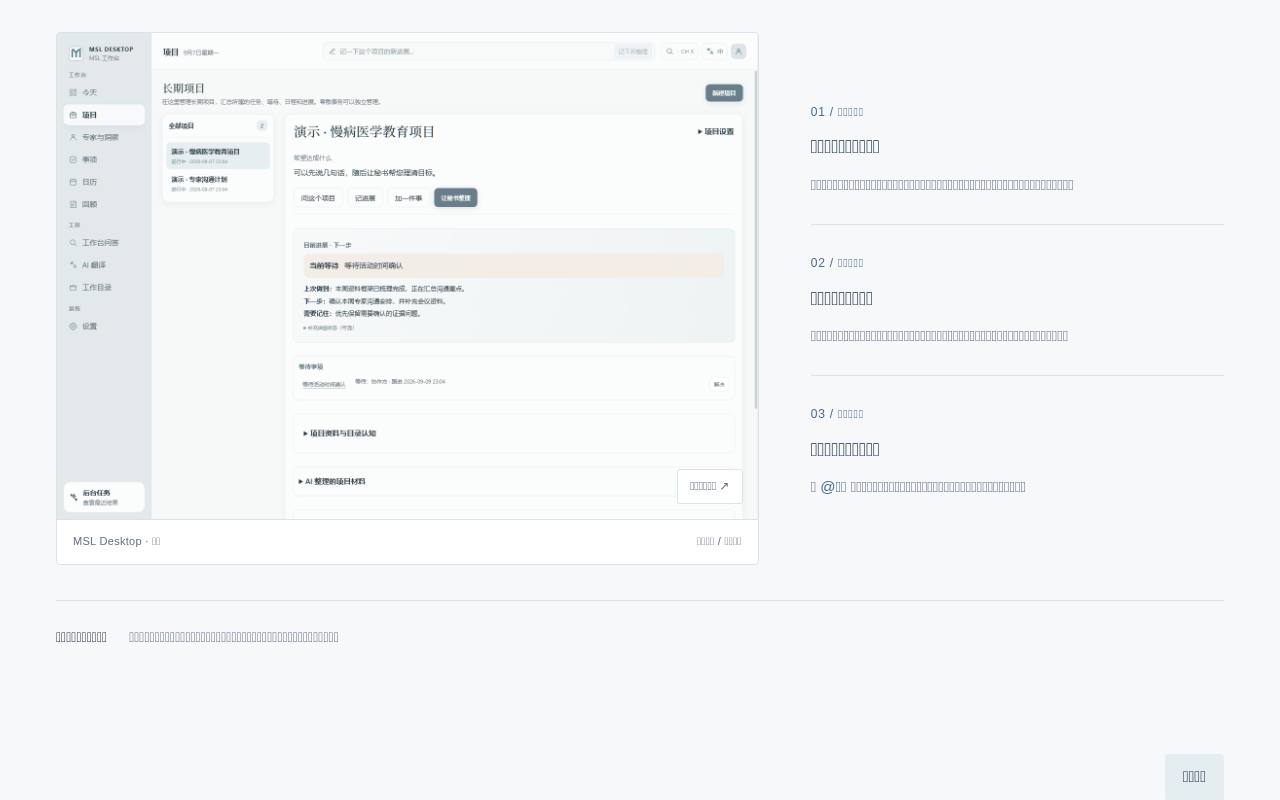Click the quick note input field at top
Viewport: 1280px width, 800px height.
pyautogui.click(x=488, y=51)
